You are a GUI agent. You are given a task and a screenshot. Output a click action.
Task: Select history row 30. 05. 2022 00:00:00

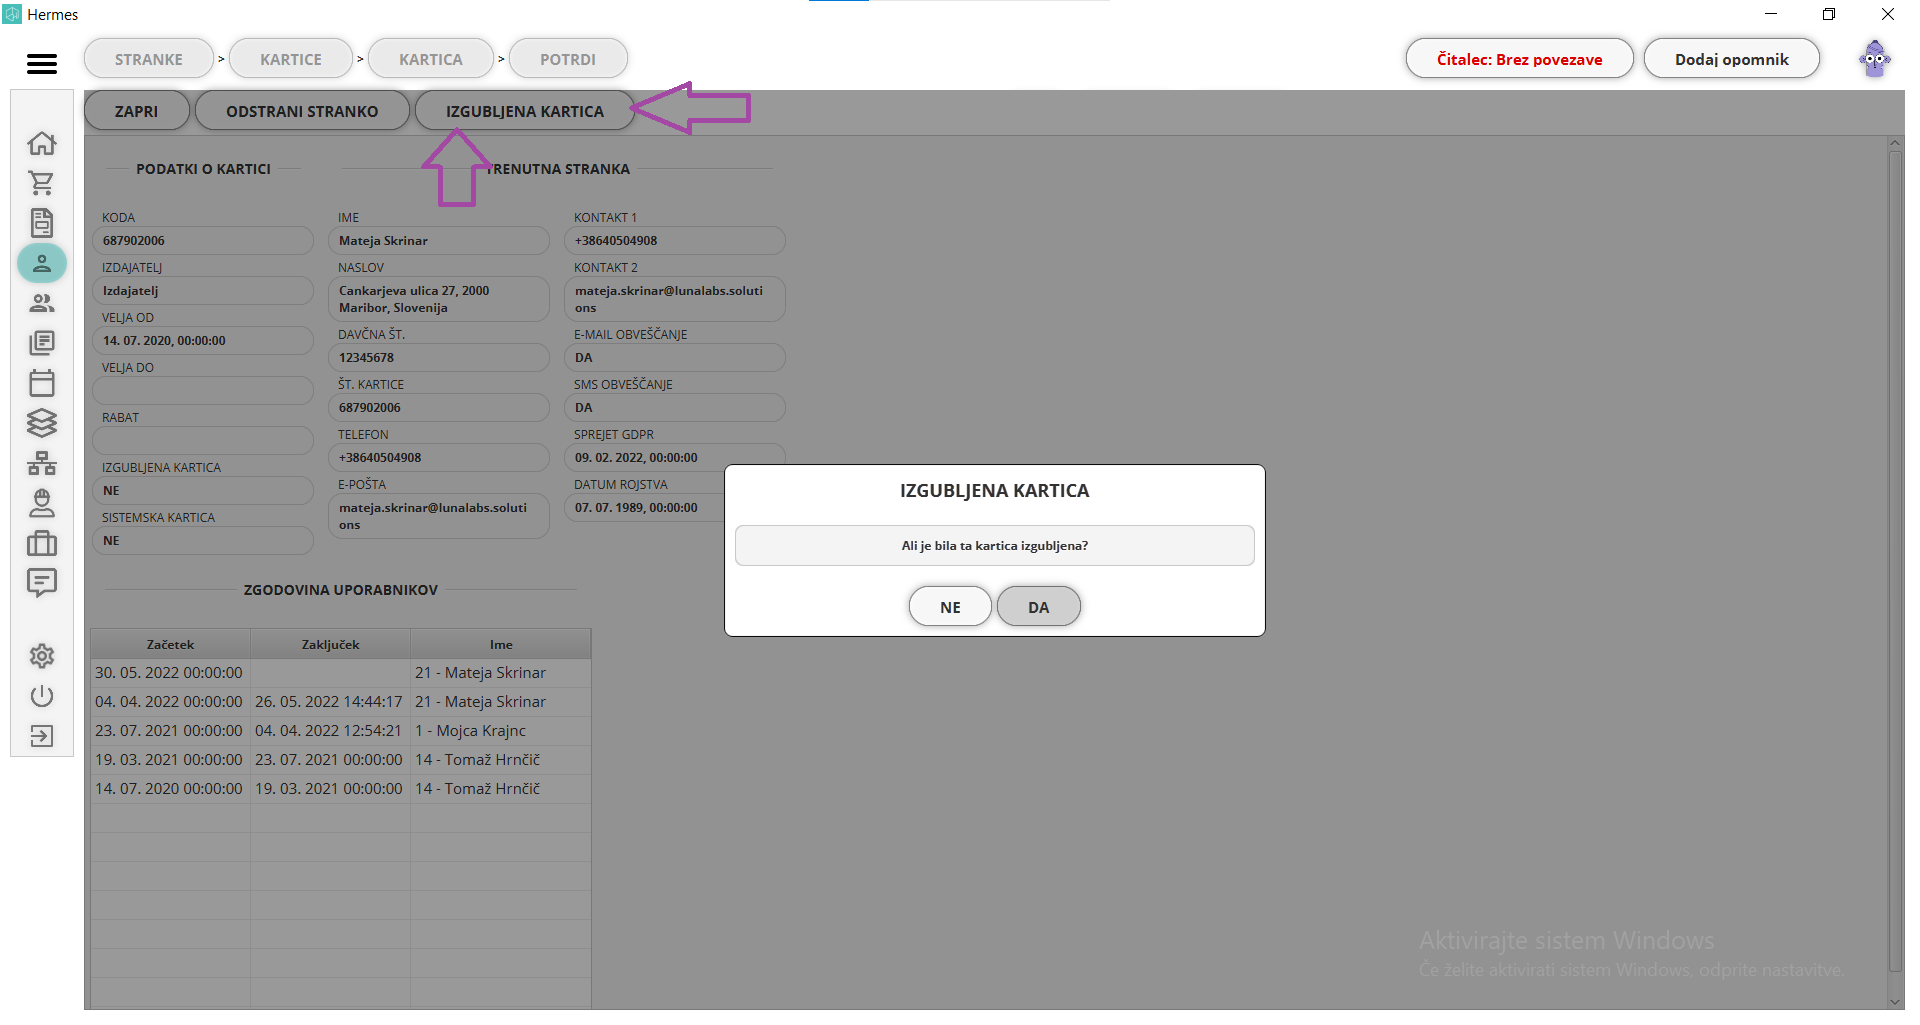pos(341,673)
